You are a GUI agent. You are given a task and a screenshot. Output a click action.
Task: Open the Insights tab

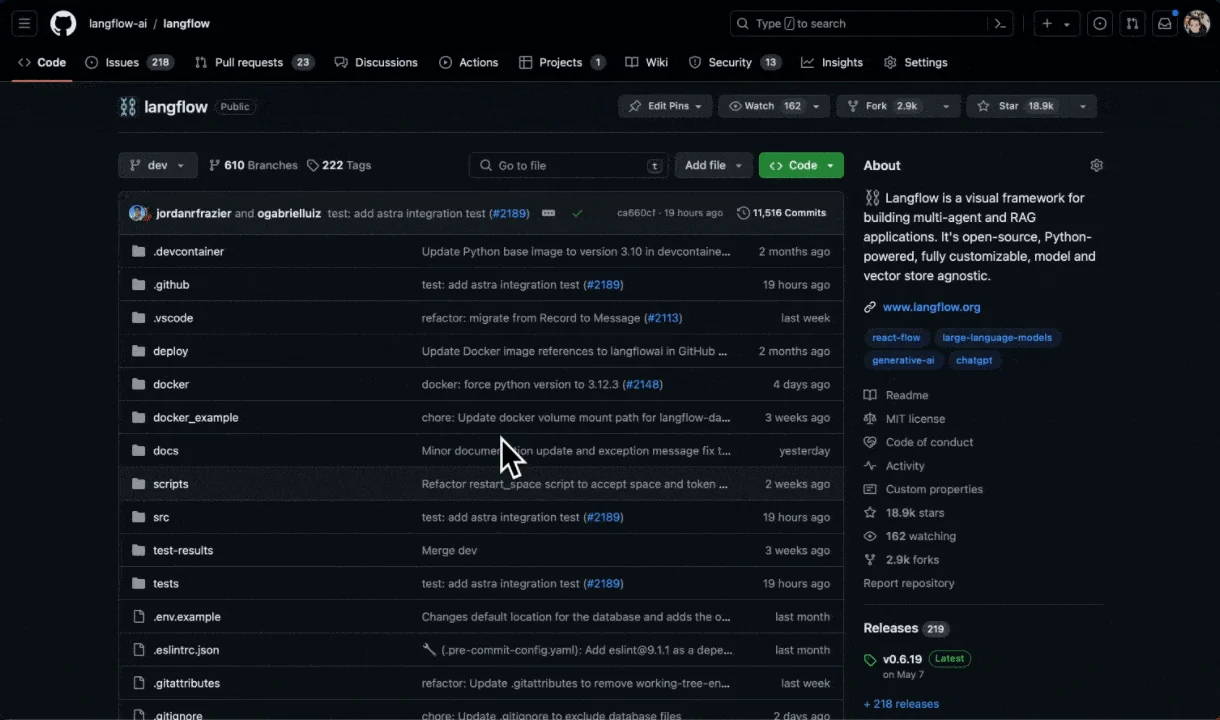click(x=832, y=62)
